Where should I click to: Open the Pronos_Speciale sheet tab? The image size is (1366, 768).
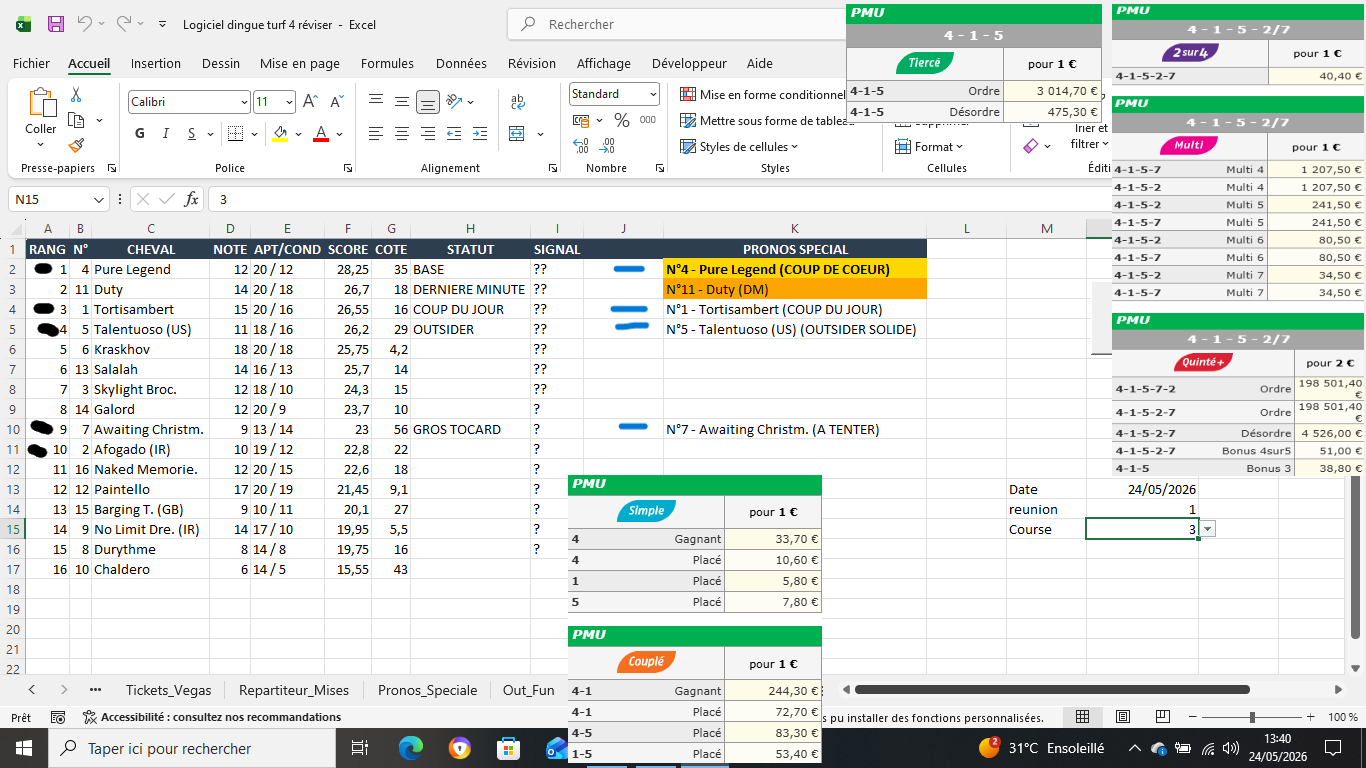[x=427, y=690]
